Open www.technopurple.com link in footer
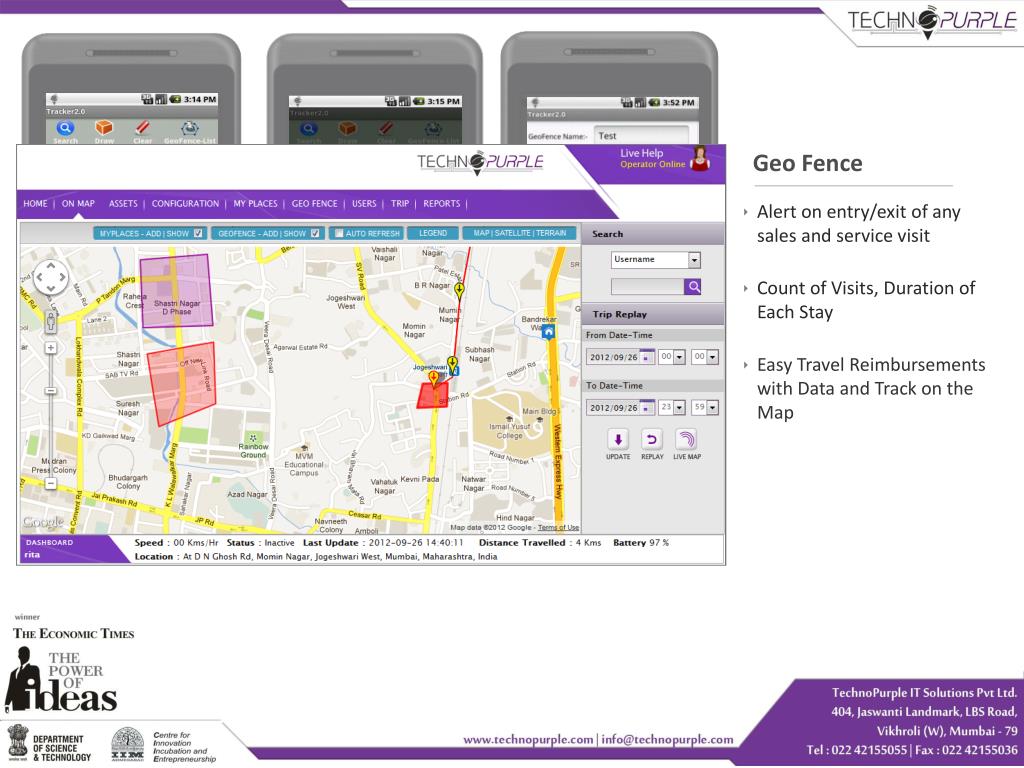Viewport: 1024px width, 768px height. click(x=528, y=739)
